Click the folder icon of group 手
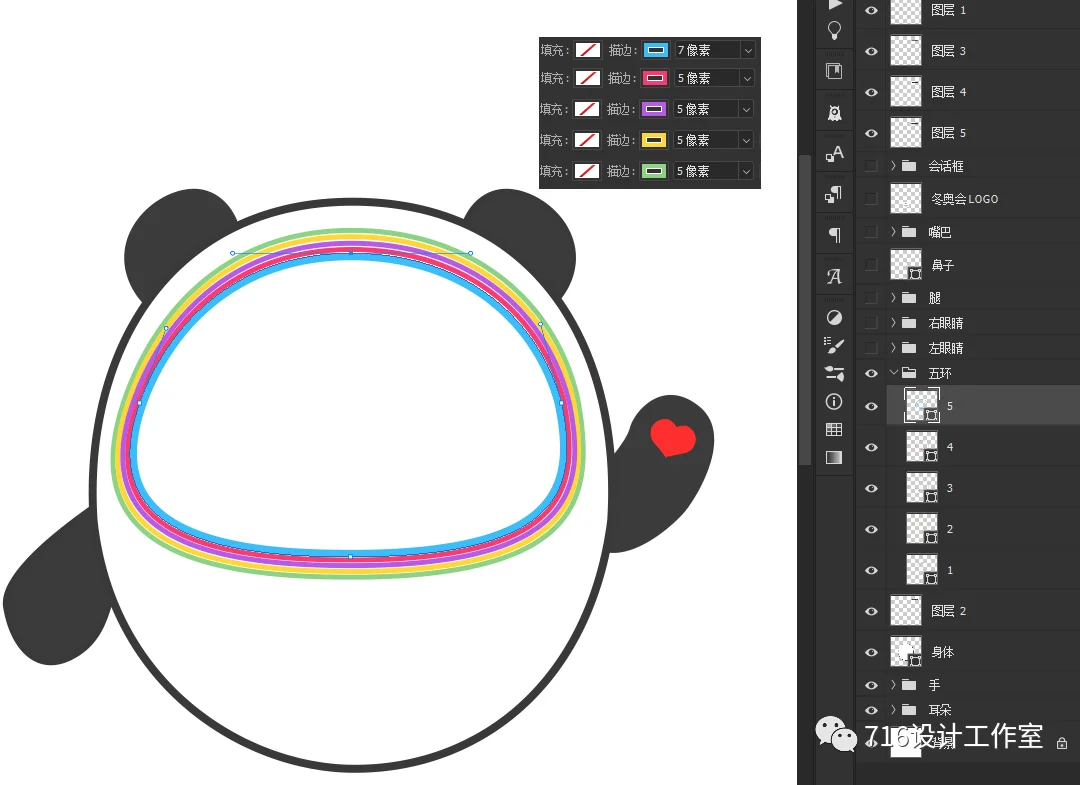 (909, 685)
